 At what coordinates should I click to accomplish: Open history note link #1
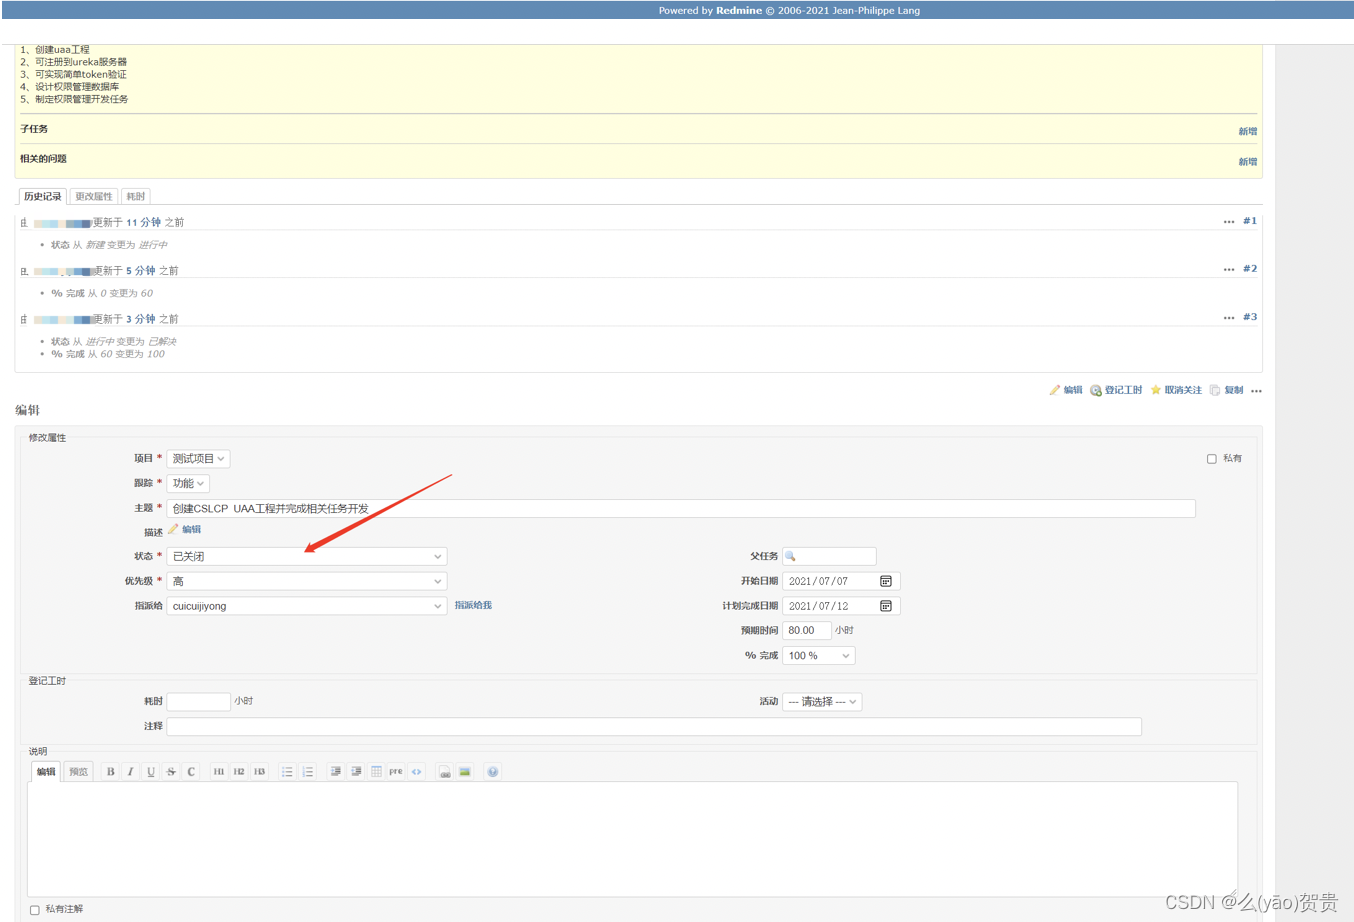[1250, 221]
